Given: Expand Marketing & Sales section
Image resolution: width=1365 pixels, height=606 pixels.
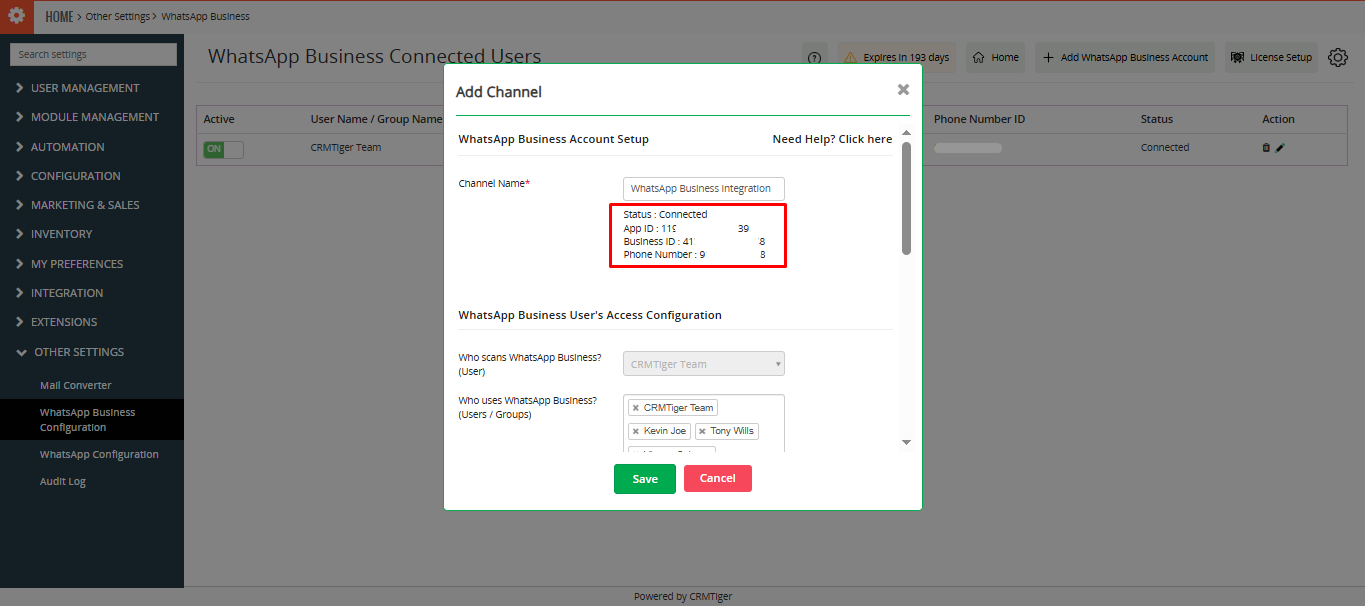Looking at the screenshot, I should [85, 205].
